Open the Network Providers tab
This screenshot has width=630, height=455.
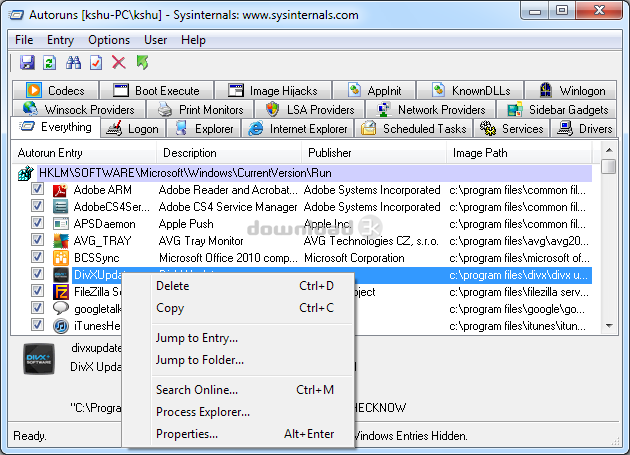tap(430, 109)
